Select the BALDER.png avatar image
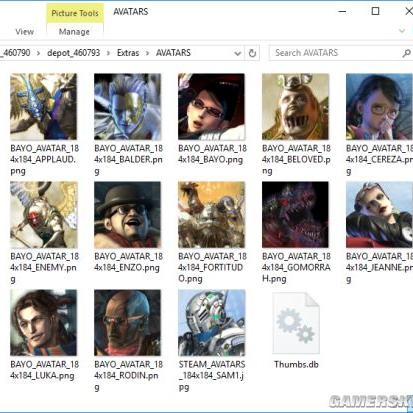 tap(128, 107)
